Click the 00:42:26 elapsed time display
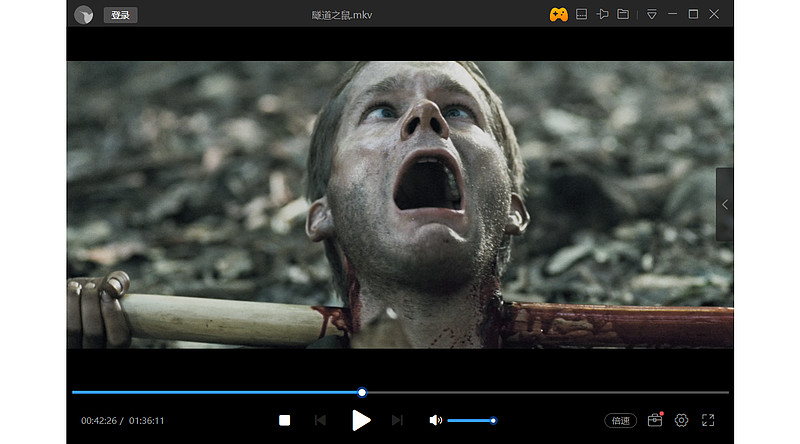The width and height of the screenshot is (800, 444). [x=98, y=421]
